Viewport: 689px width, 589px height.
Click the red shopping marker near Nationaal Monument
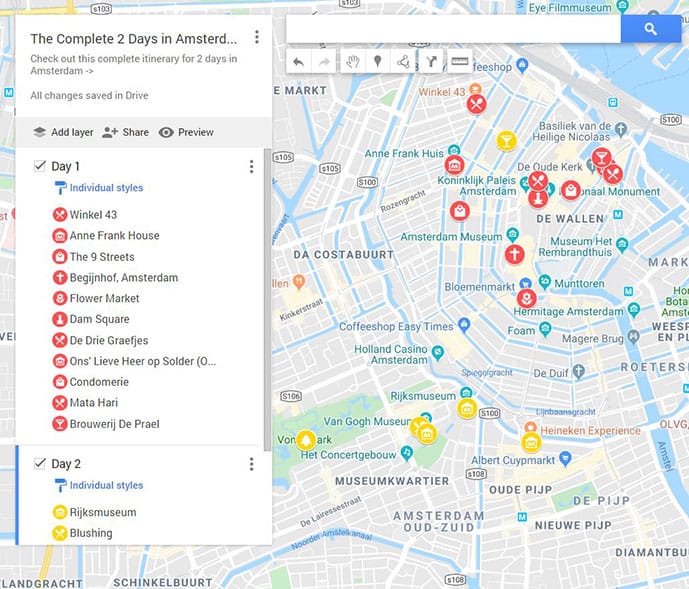tap(571, 190)
